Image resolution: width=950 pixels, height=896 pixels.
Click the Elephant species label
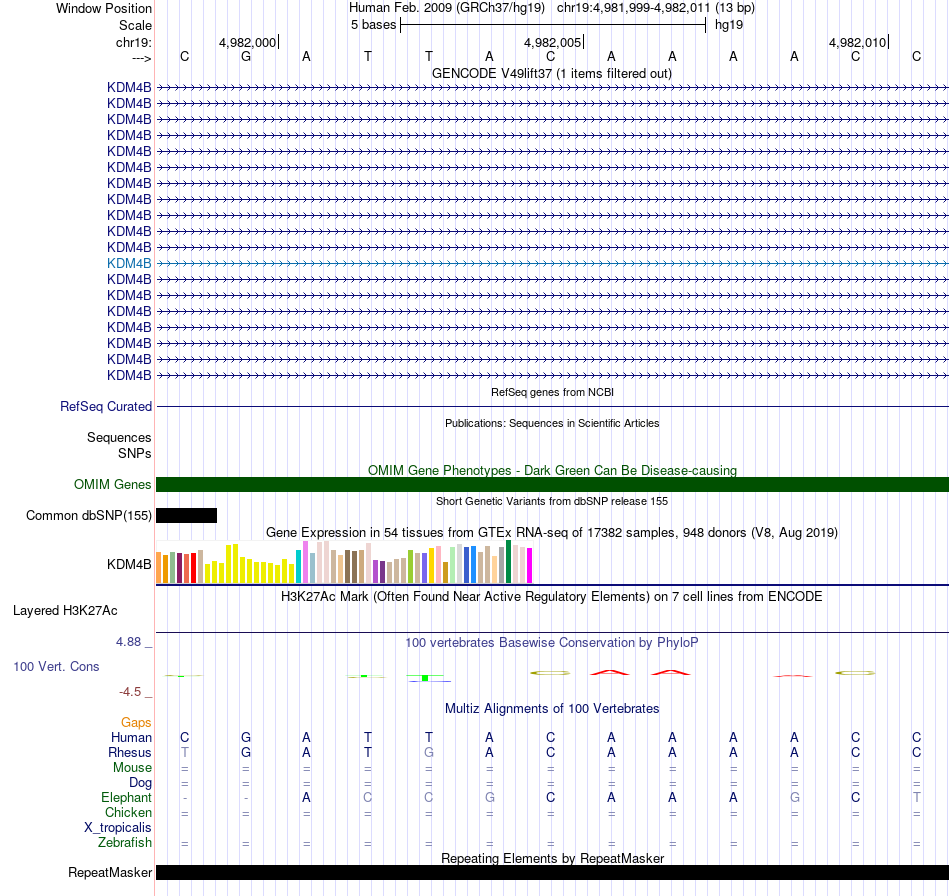(127, 797)
